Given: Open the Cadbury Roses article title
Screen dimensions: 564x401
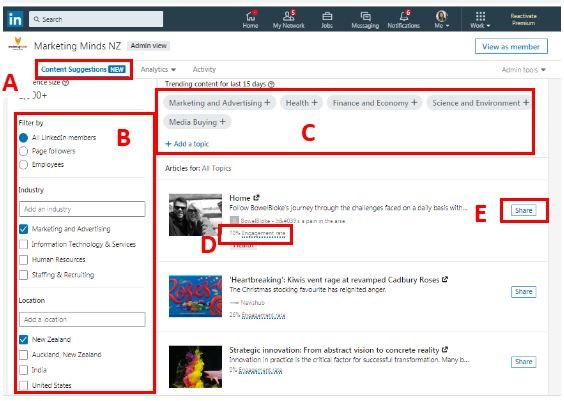Looking at the screenshot, I should coord(338,280).
